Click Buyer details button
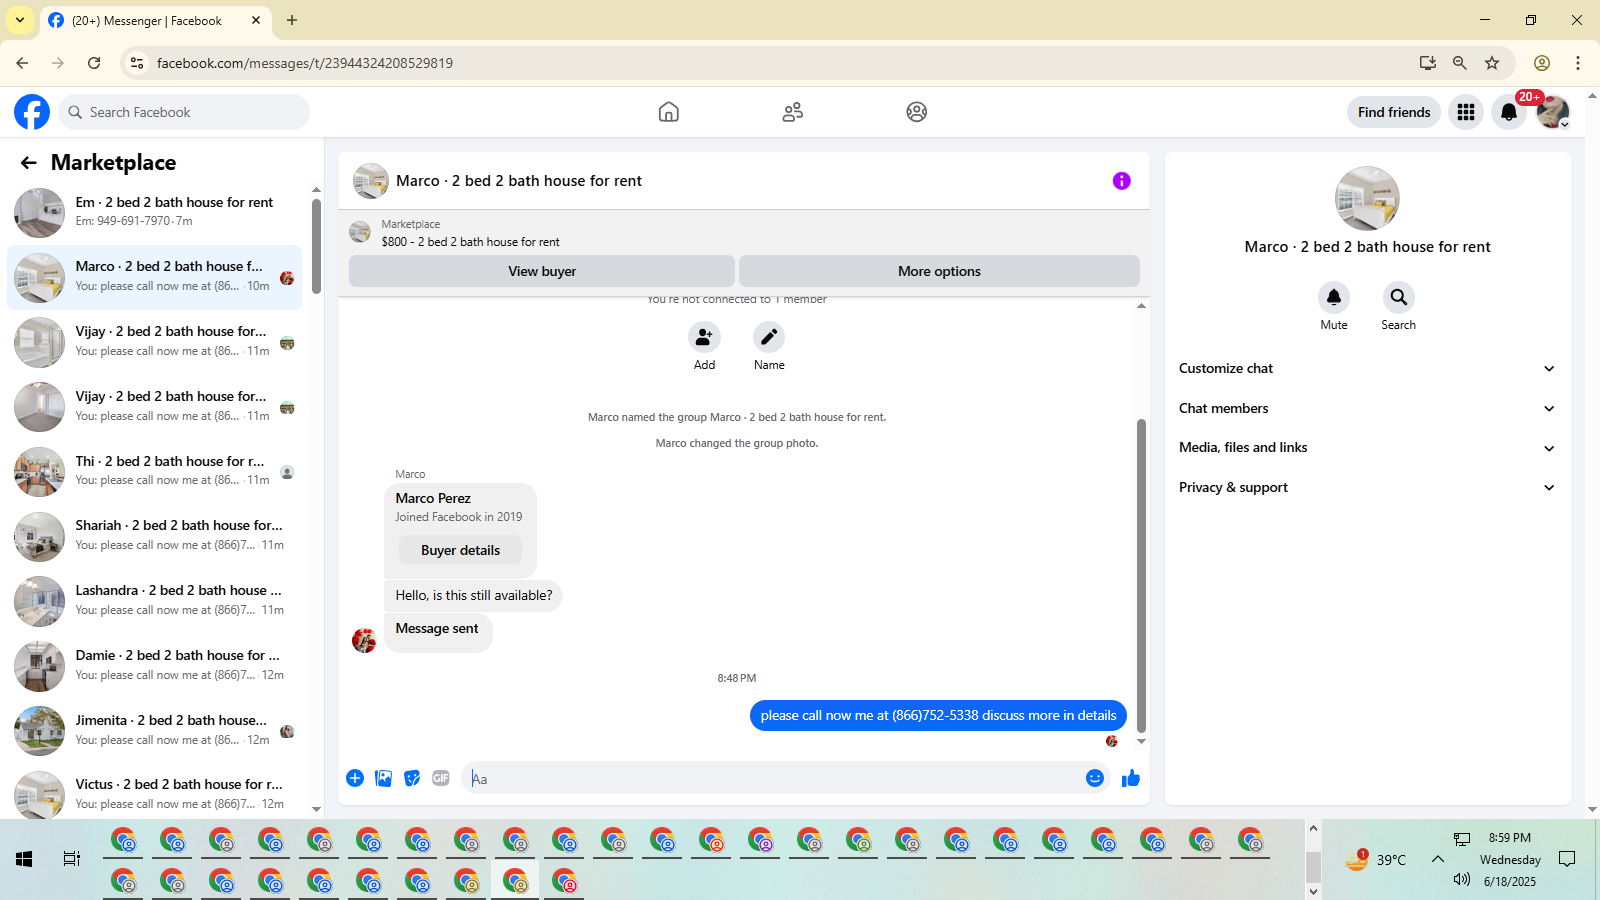The width and height of the screenshot is (1600, 900). (x=460, y=550)
